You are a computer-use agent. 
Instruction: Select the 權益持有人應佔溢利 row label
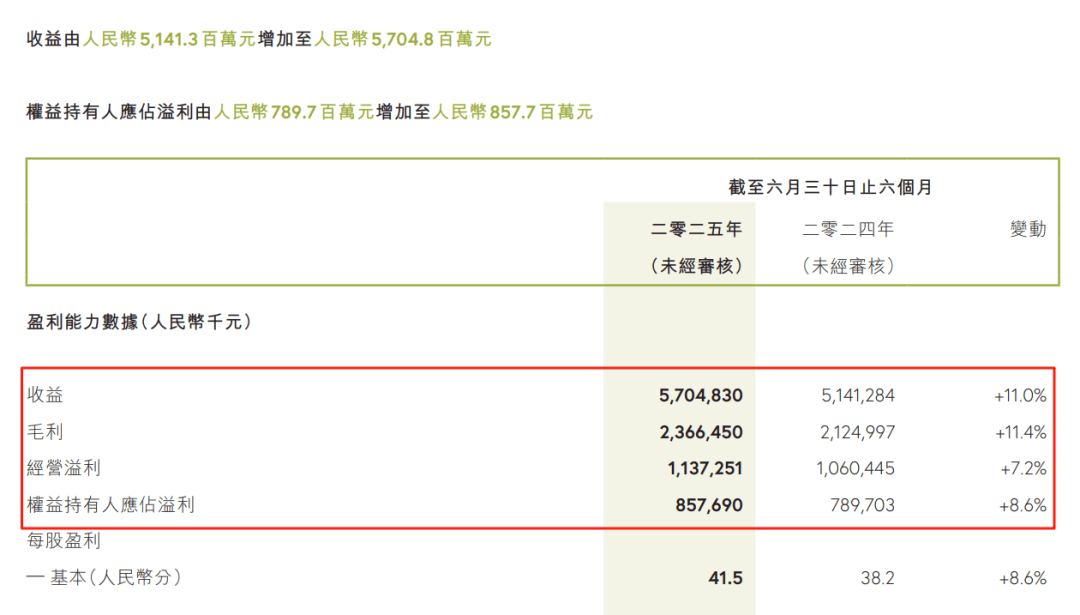coord(110,505)
